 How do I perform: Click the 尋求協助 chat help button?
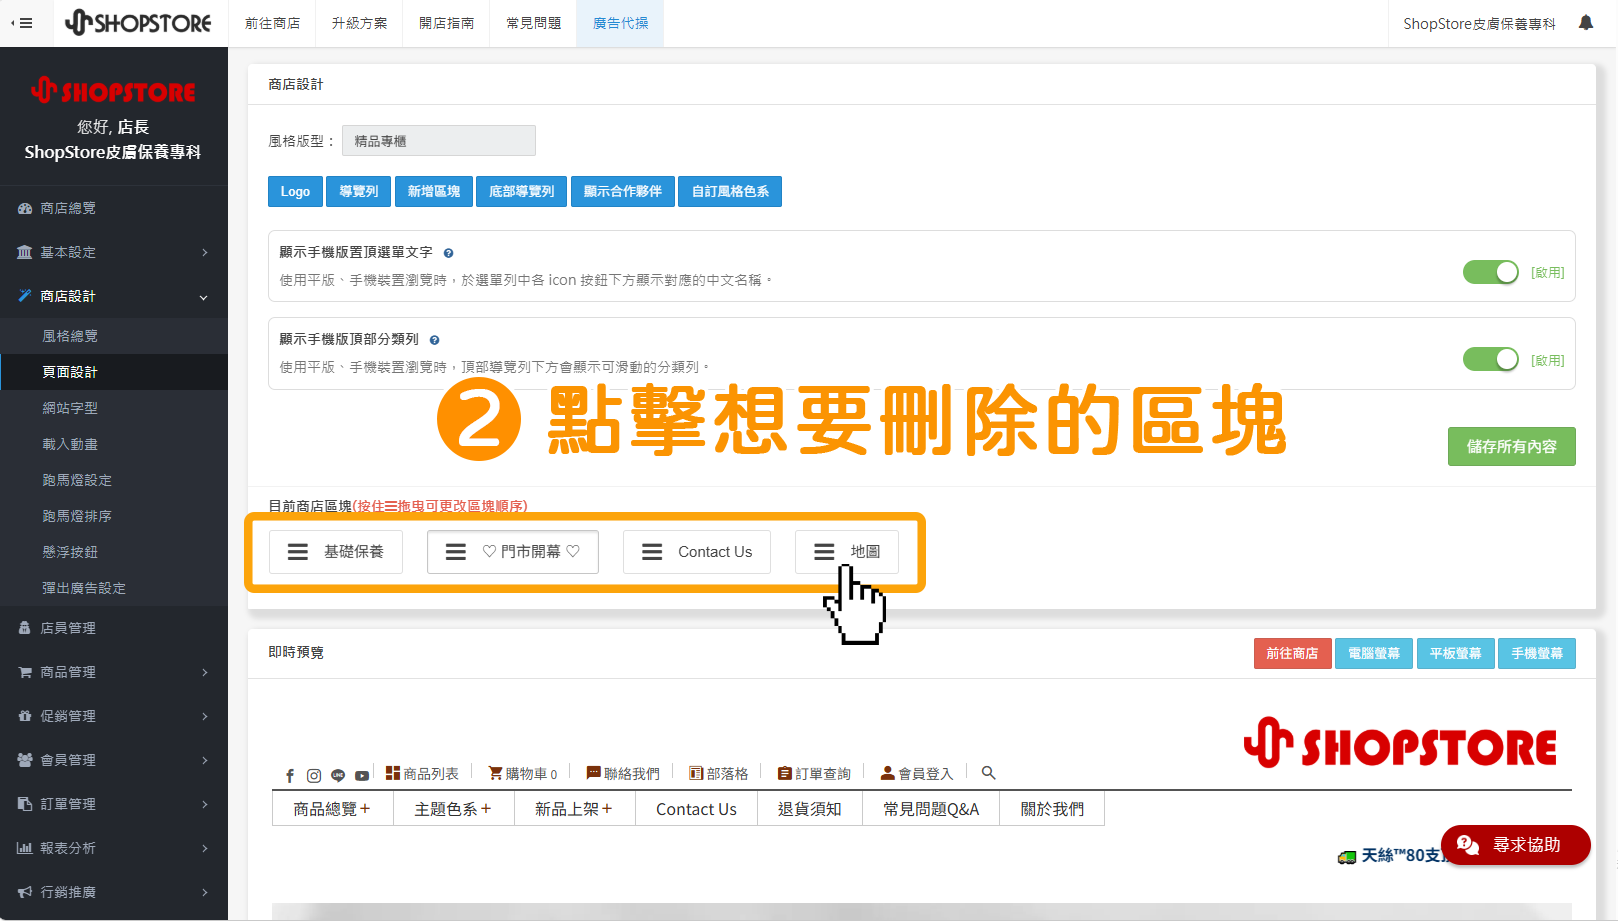pyautogui.click(x=1516, y=845)
